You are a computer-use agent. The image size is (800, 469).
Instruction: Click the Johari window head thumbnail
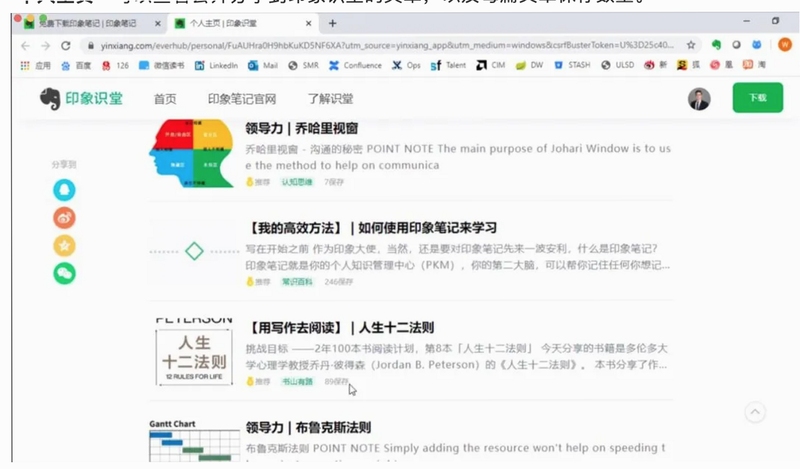191,154
